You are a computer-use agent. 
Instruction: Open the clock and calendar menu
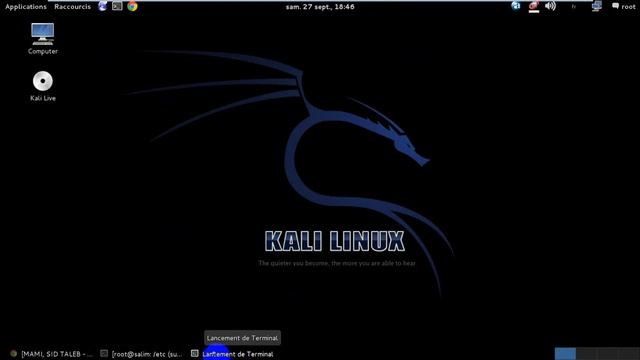(x=320, y=7)
